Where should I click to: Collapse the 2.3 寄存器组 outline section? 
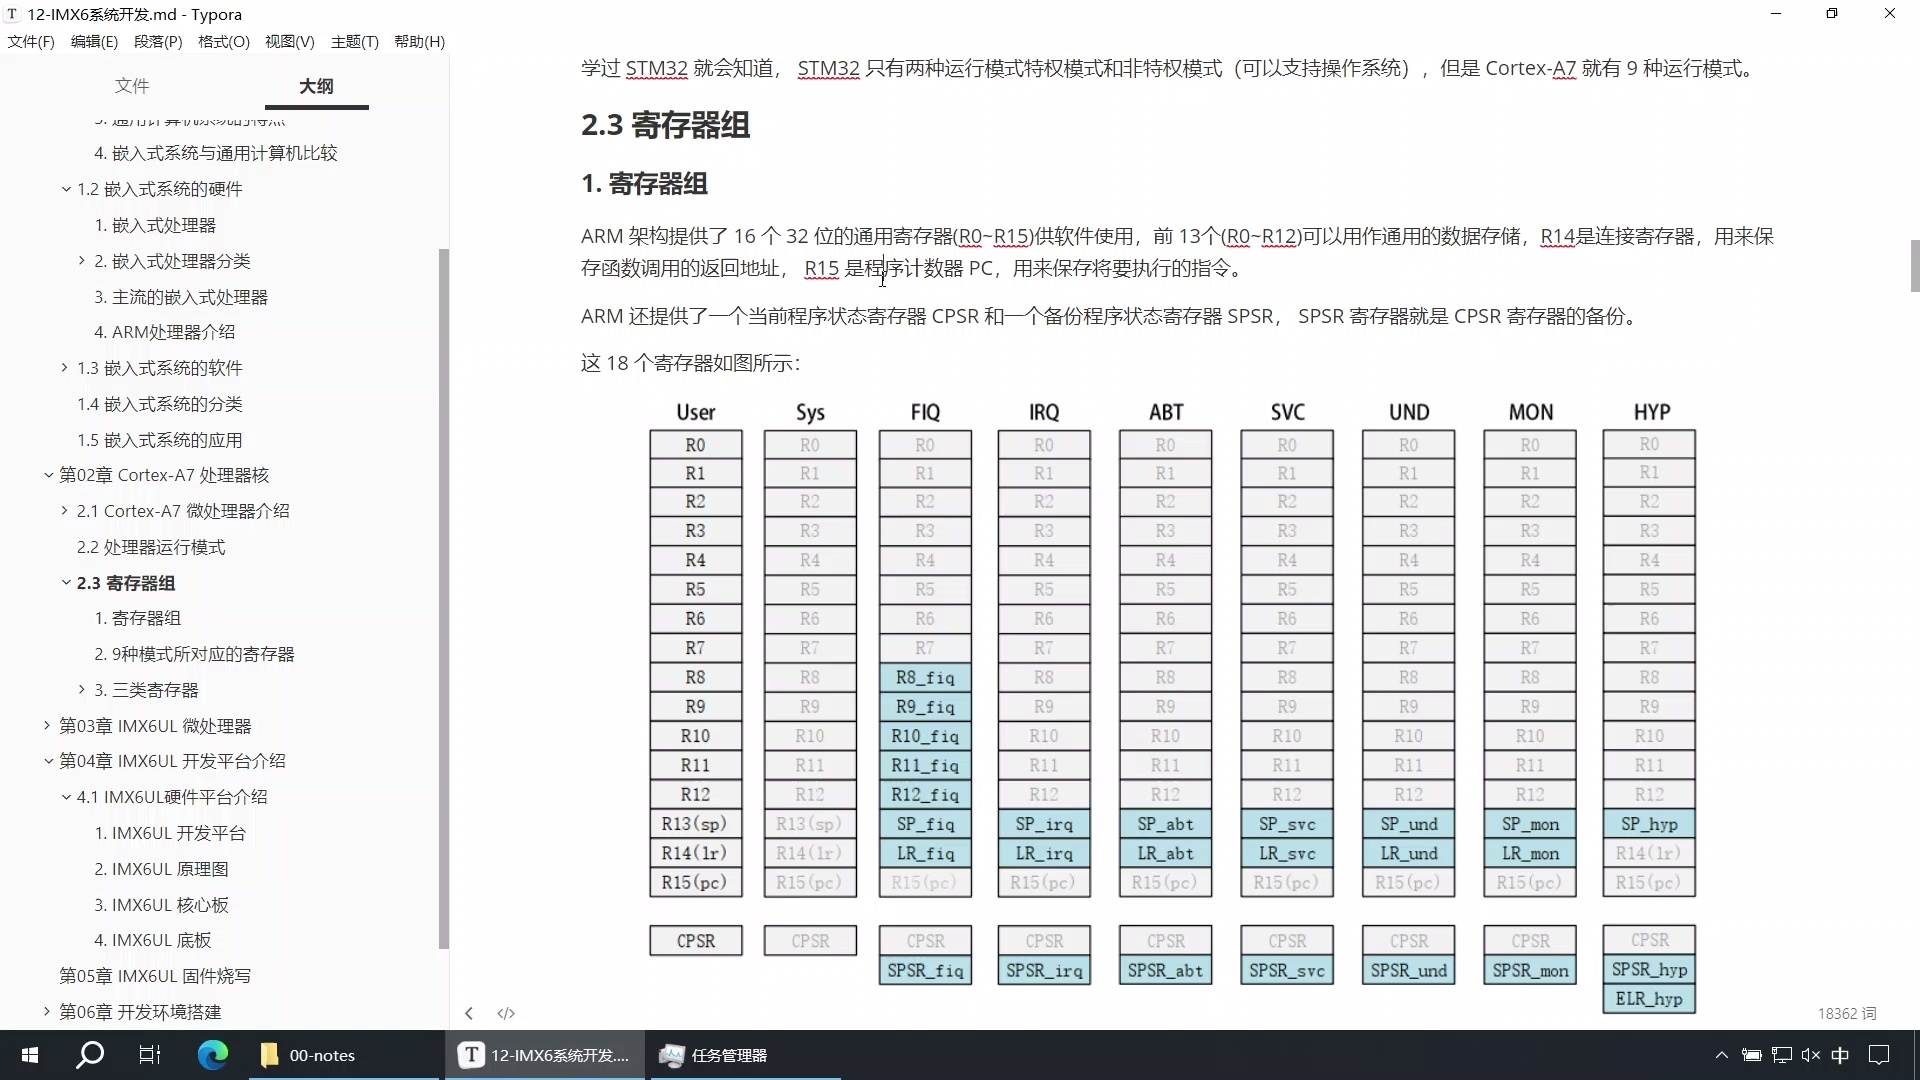point(66,583)
